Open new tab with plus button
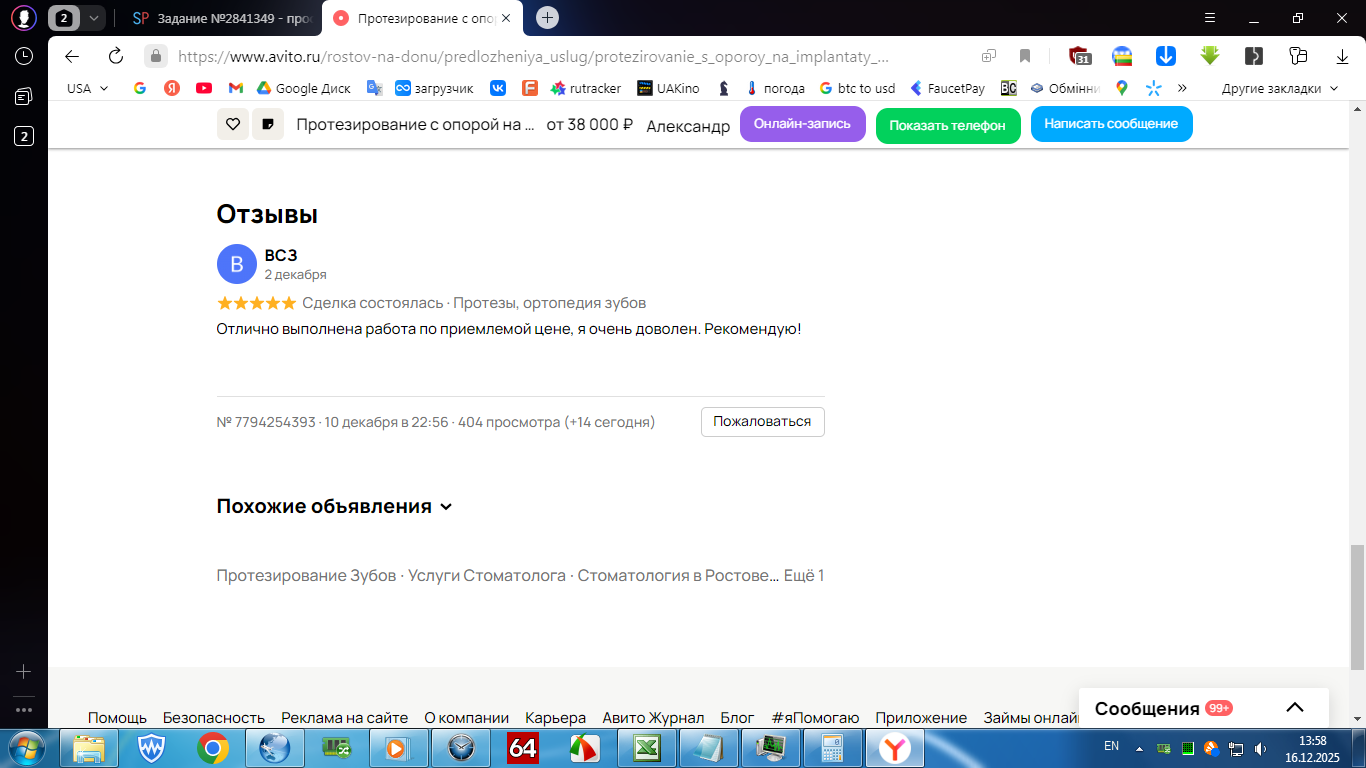The width and height of the screenshot is (1366, 768). (547, 17)
